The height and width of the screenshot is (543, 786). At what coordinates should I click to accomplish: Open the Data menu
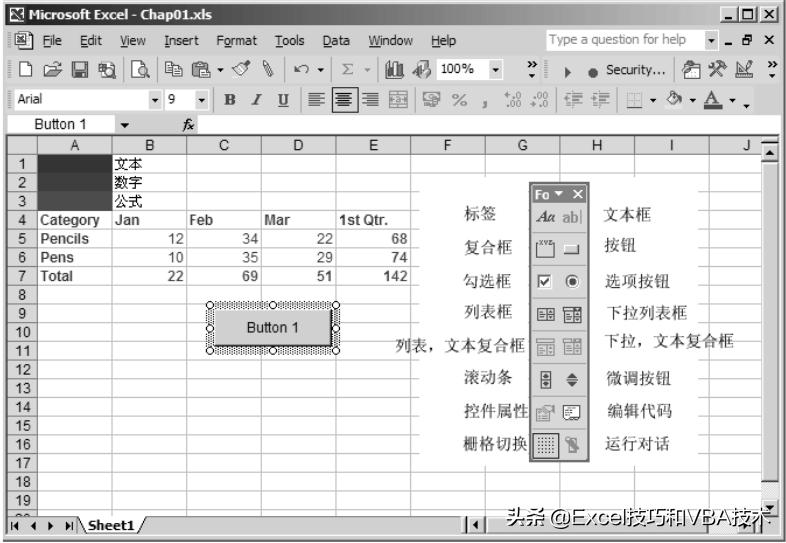[x=336, y=41]
